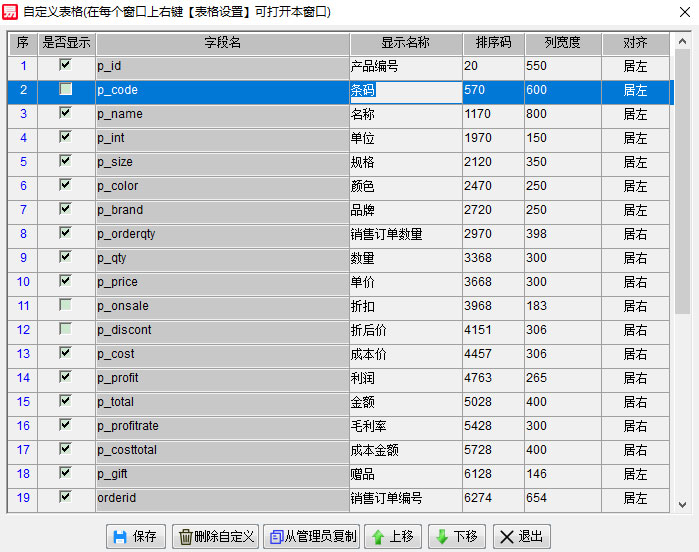Click column width cell of p_name row
The height and width of the screenshot is (552, 699).
click(x=563, y=114)
